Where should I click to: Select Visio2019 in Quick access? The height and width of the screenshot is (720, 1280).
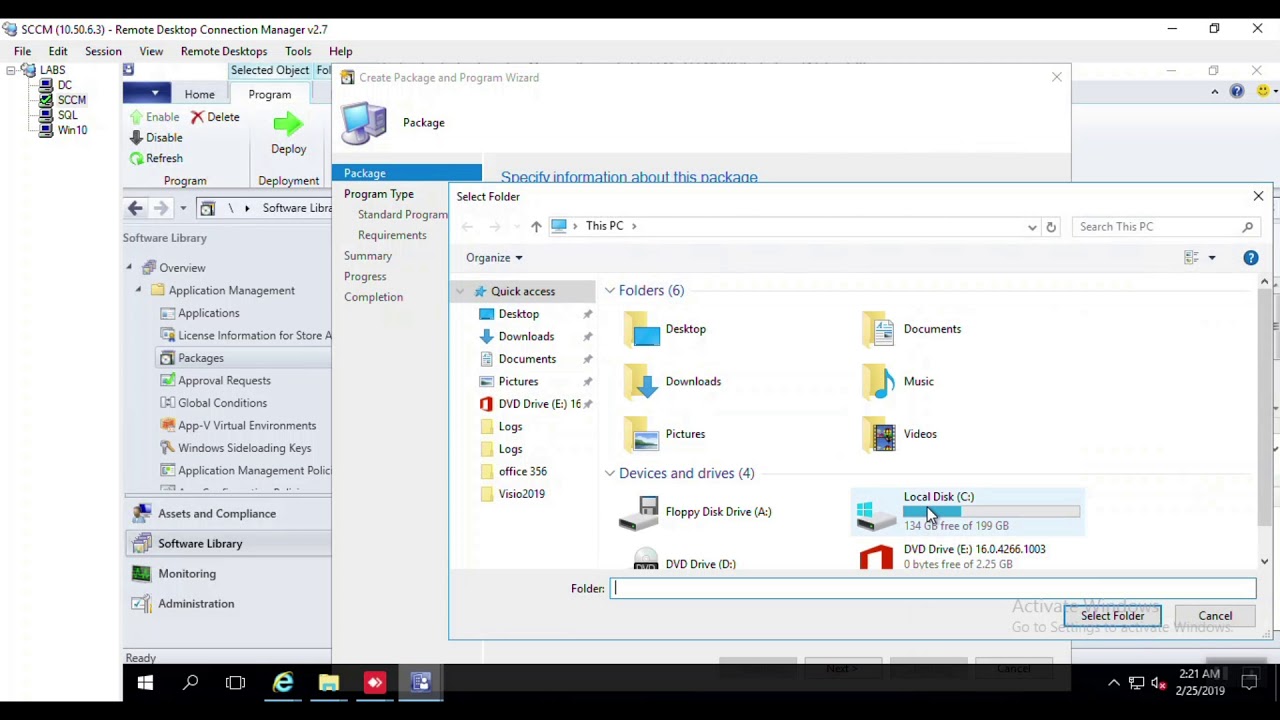coord(521,494)
